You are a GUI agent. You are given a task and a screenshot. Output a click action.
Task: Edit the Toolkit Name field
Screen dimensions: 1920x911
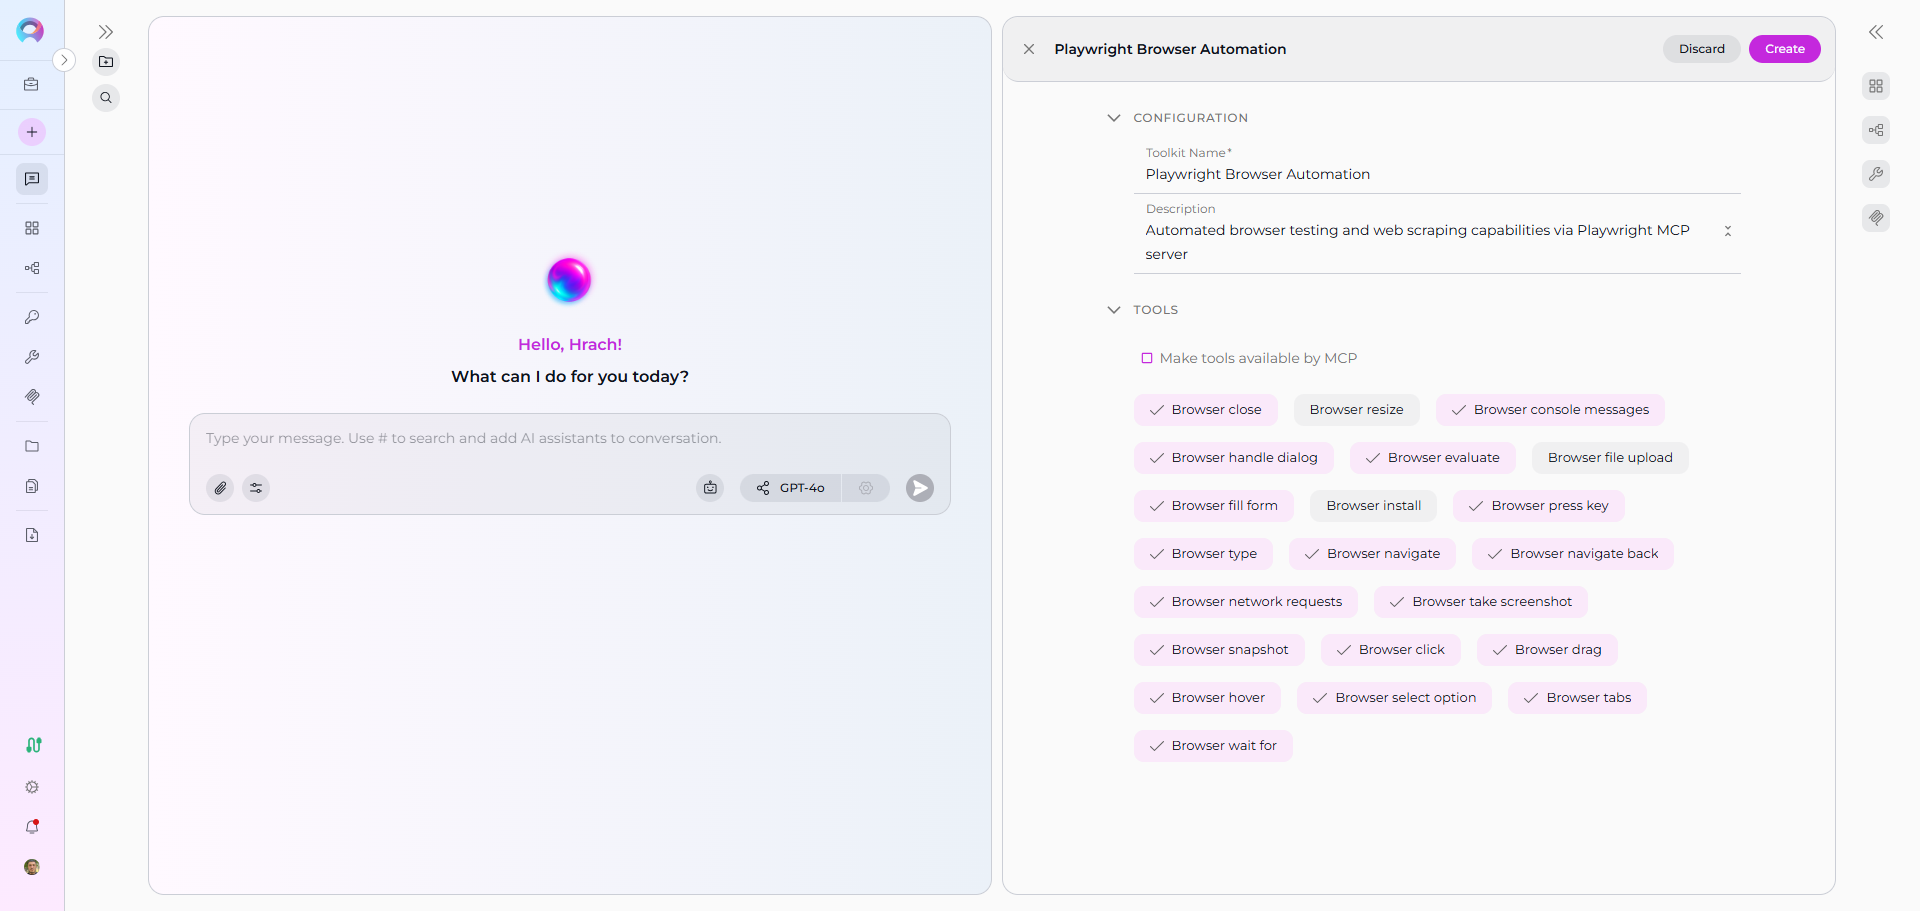1440,175
